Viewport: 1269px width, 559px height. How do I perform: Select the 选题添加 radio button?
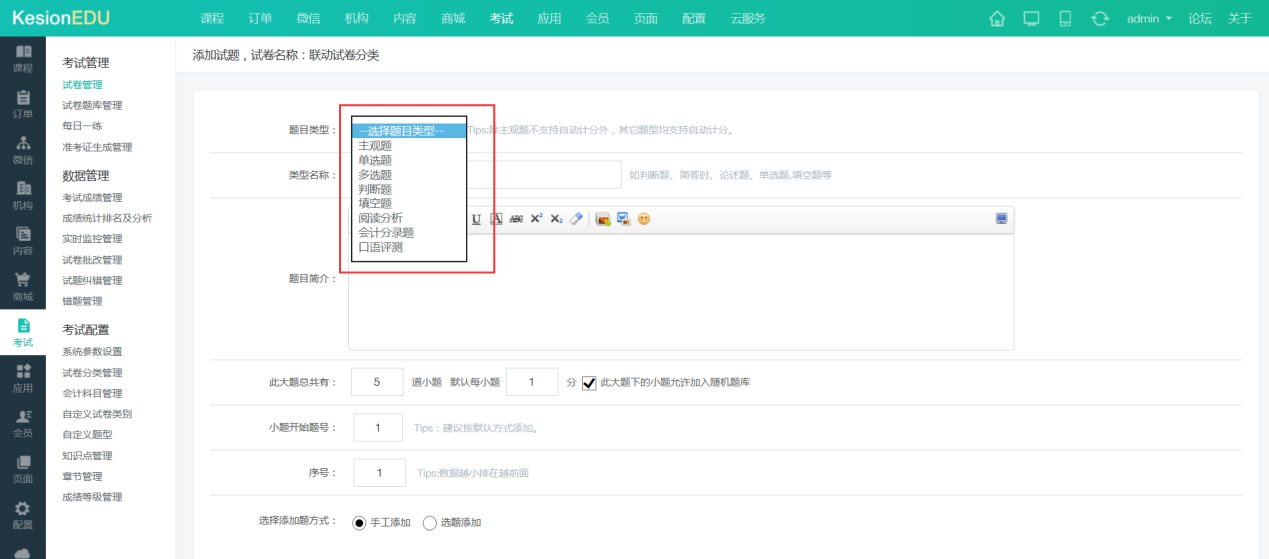pos(430,523)
